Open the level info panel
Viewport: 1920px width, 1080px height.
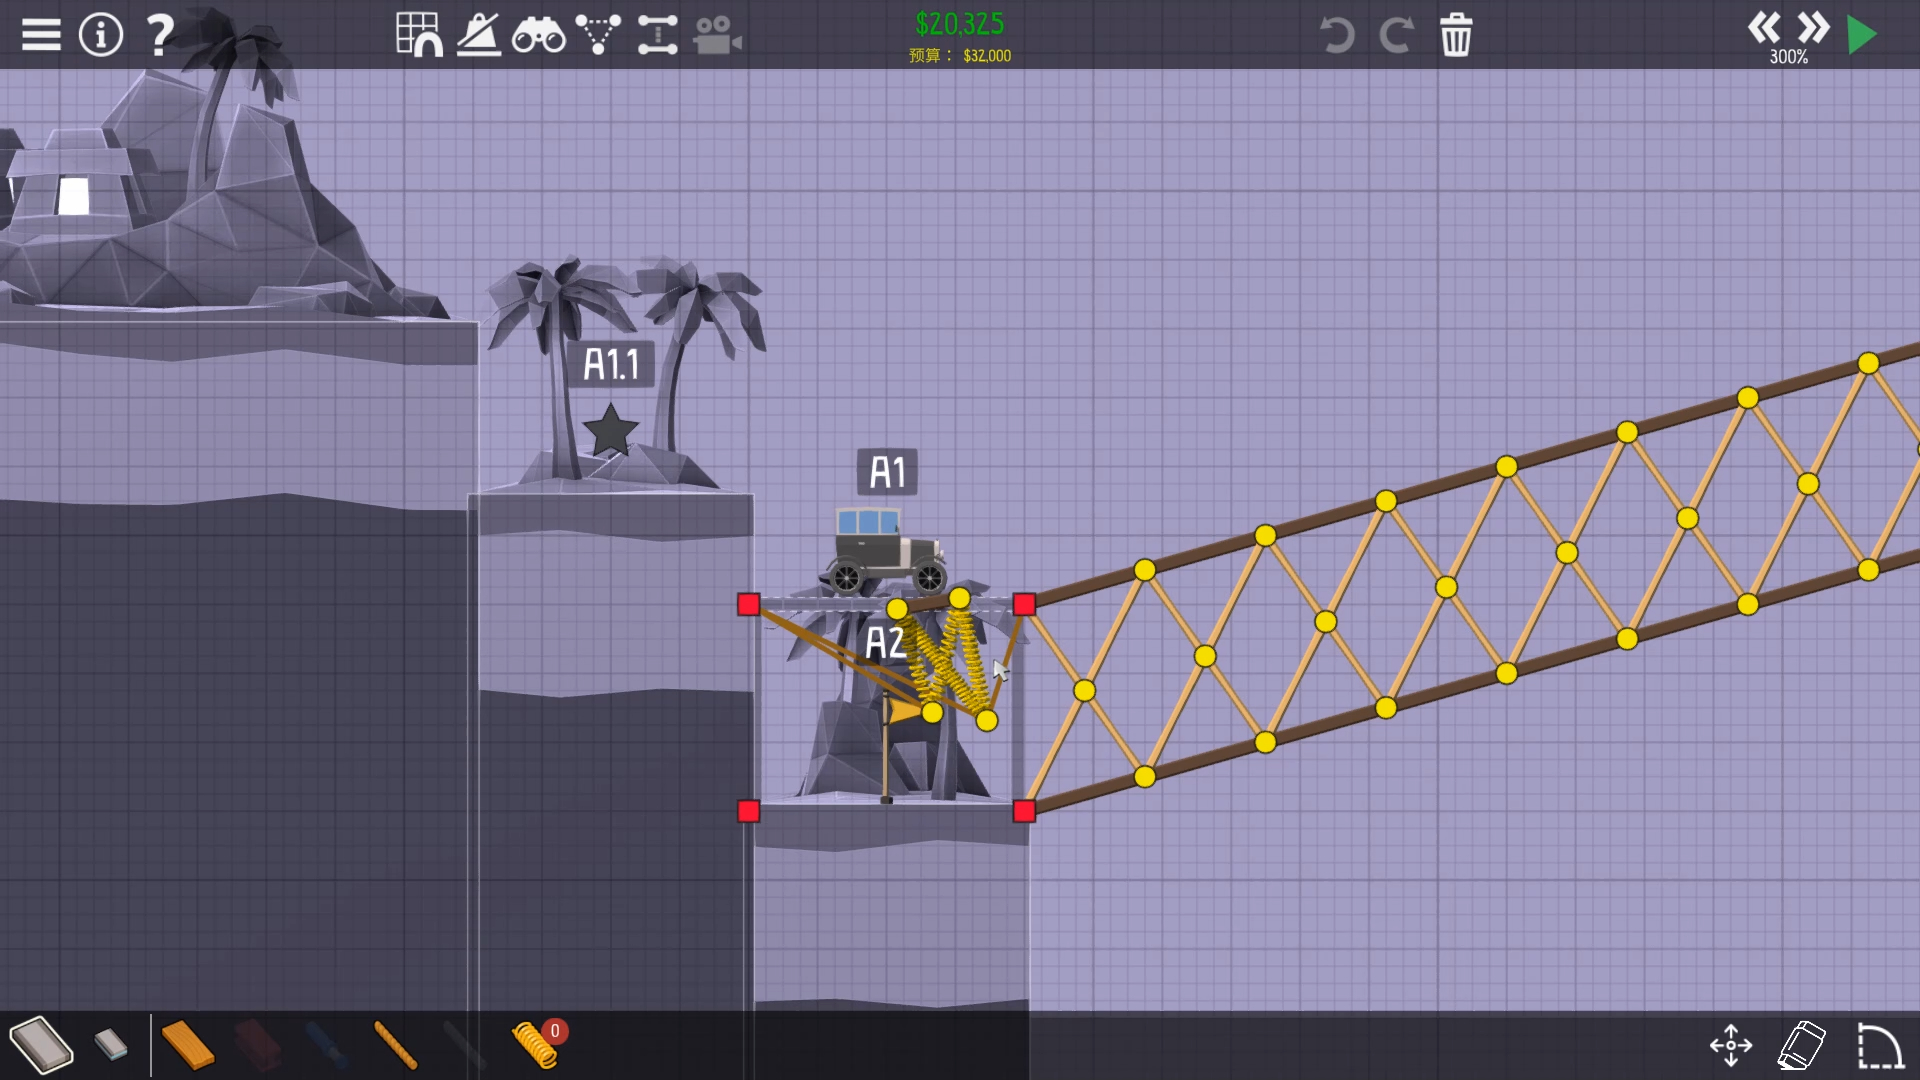pos(99,33)
